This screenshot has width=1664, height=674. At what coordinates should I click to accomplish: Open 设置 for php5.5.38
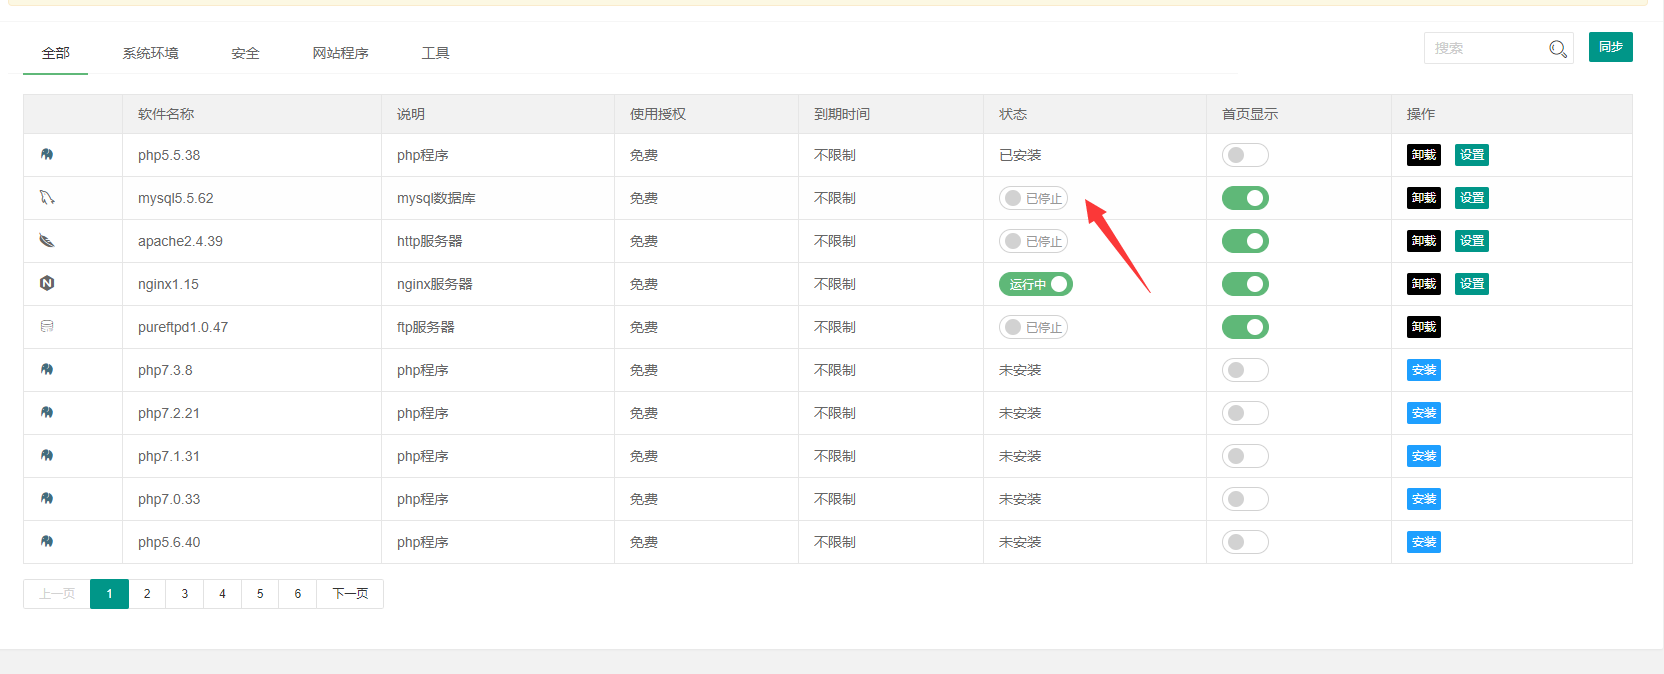tap(1472, 155)
